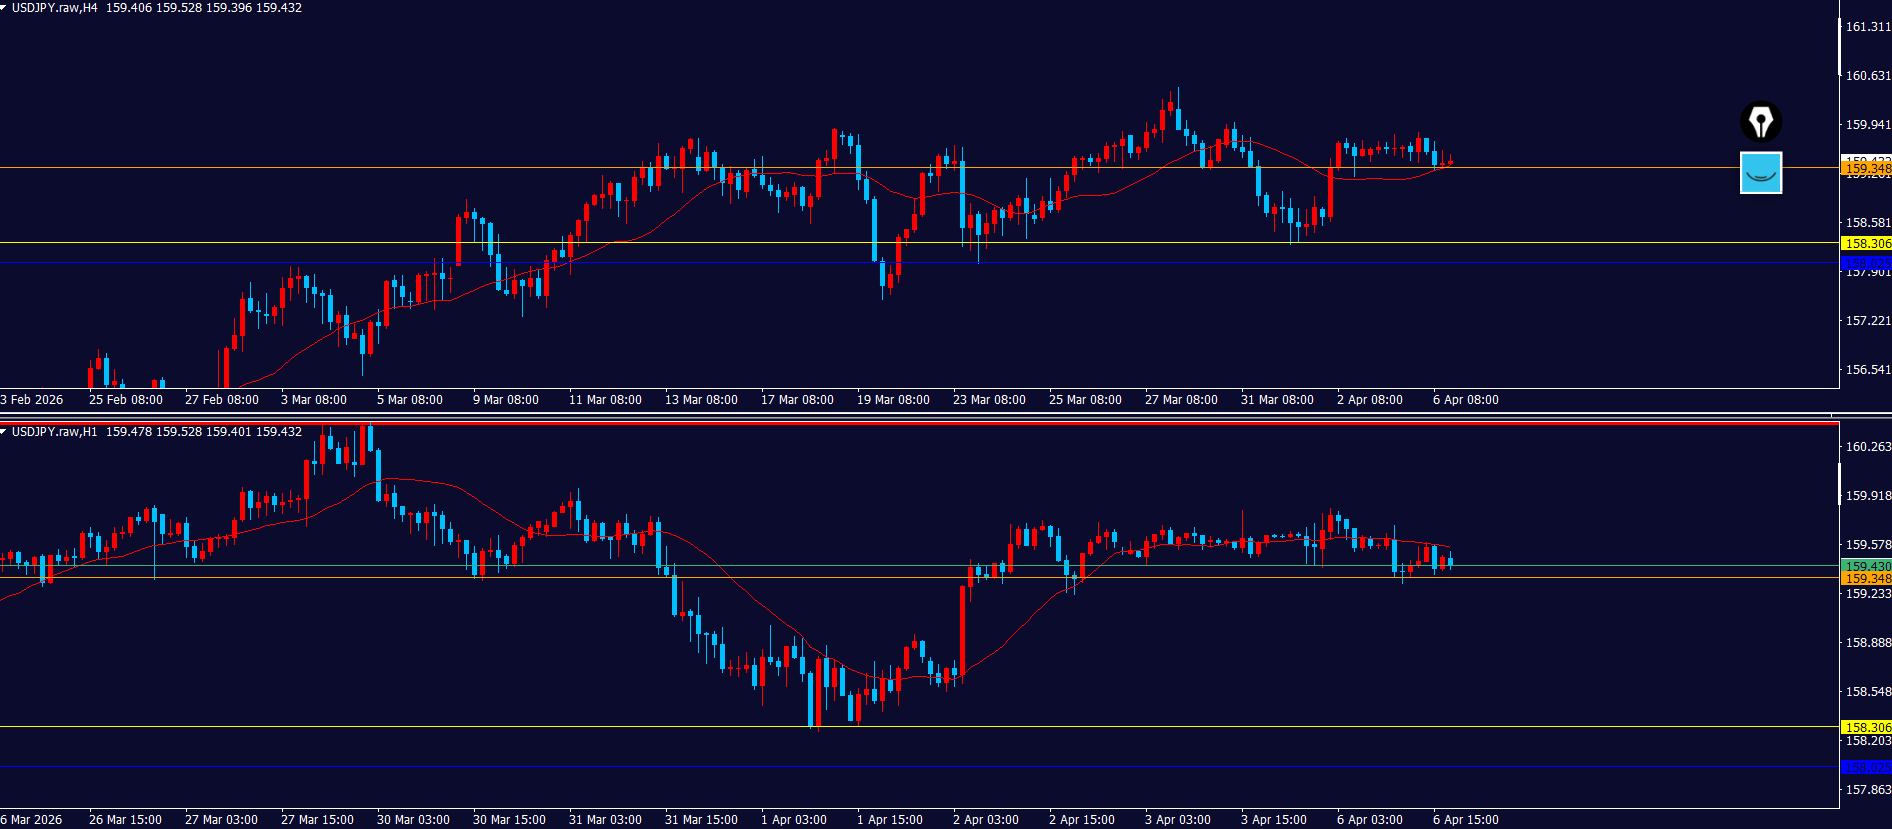Click green 159.430 price label in H1 chart
This screenshot has width=1892, height=829.
1866,566
